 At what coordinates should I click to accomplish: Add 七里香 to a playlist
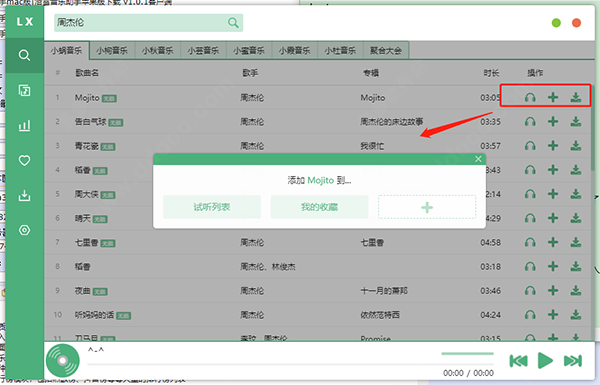[553, 242]
